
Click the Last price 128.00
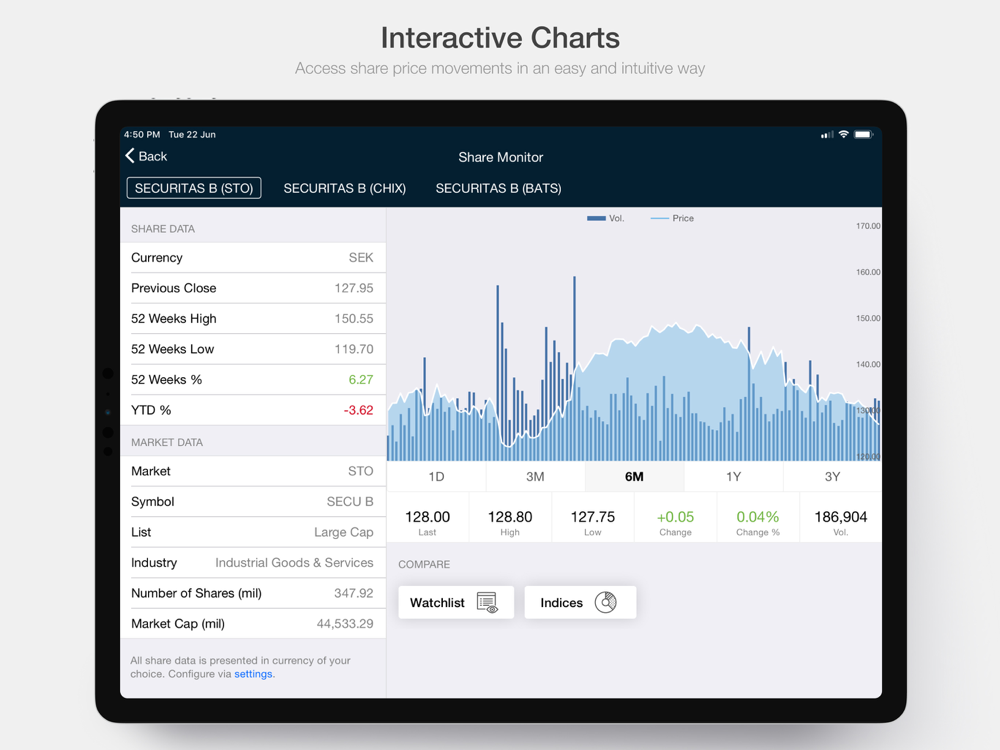[x=427, y=517]
